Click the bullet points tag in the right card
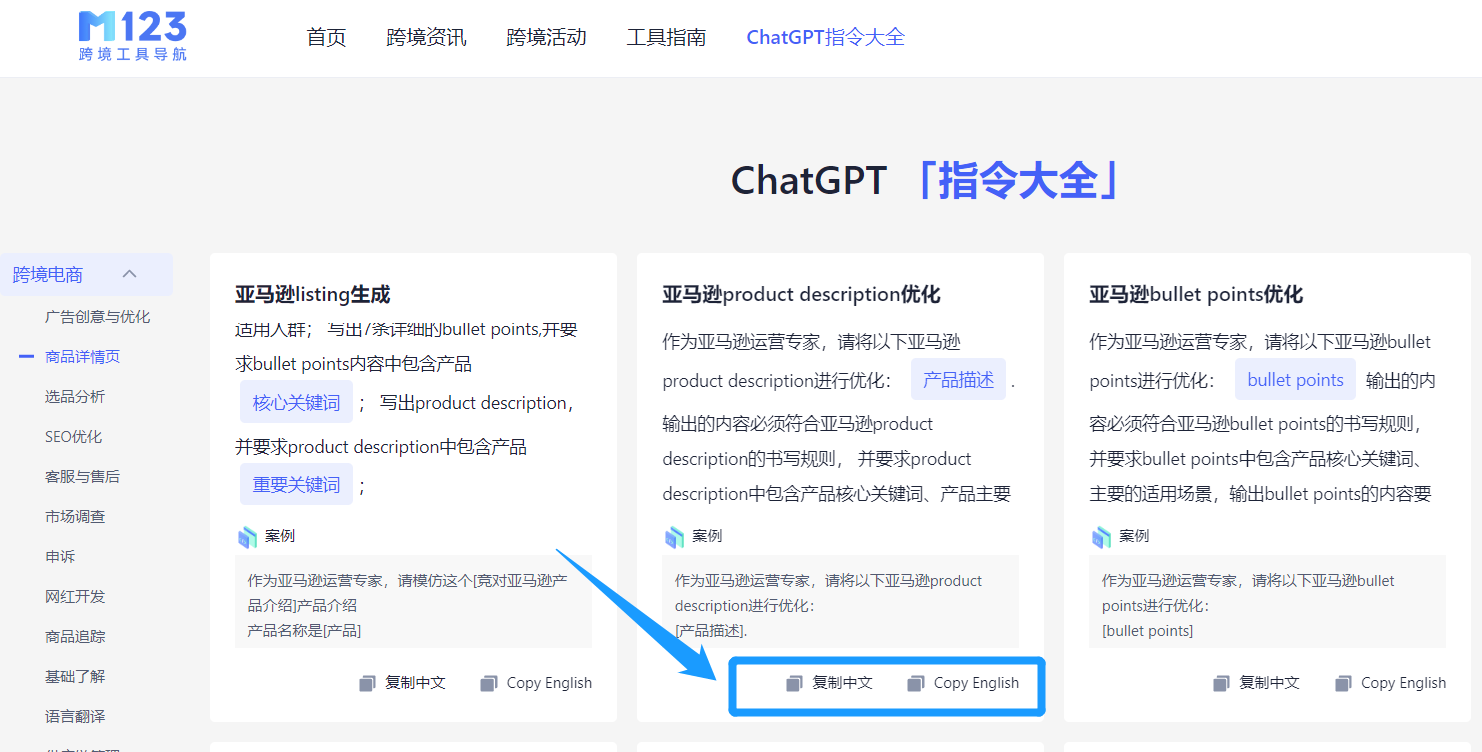This screenshot has width=1482, height=752. click(1295, 379)
